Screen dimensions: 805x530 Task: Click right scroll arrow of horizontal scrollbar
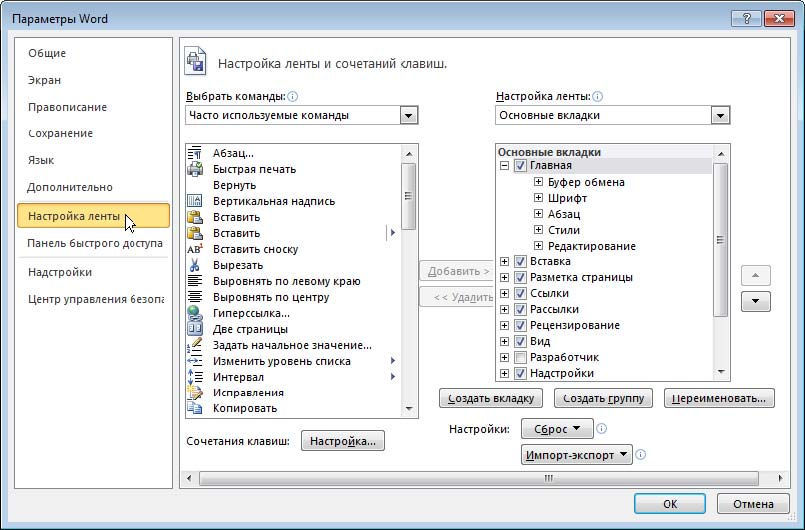[x=780, y=478]
